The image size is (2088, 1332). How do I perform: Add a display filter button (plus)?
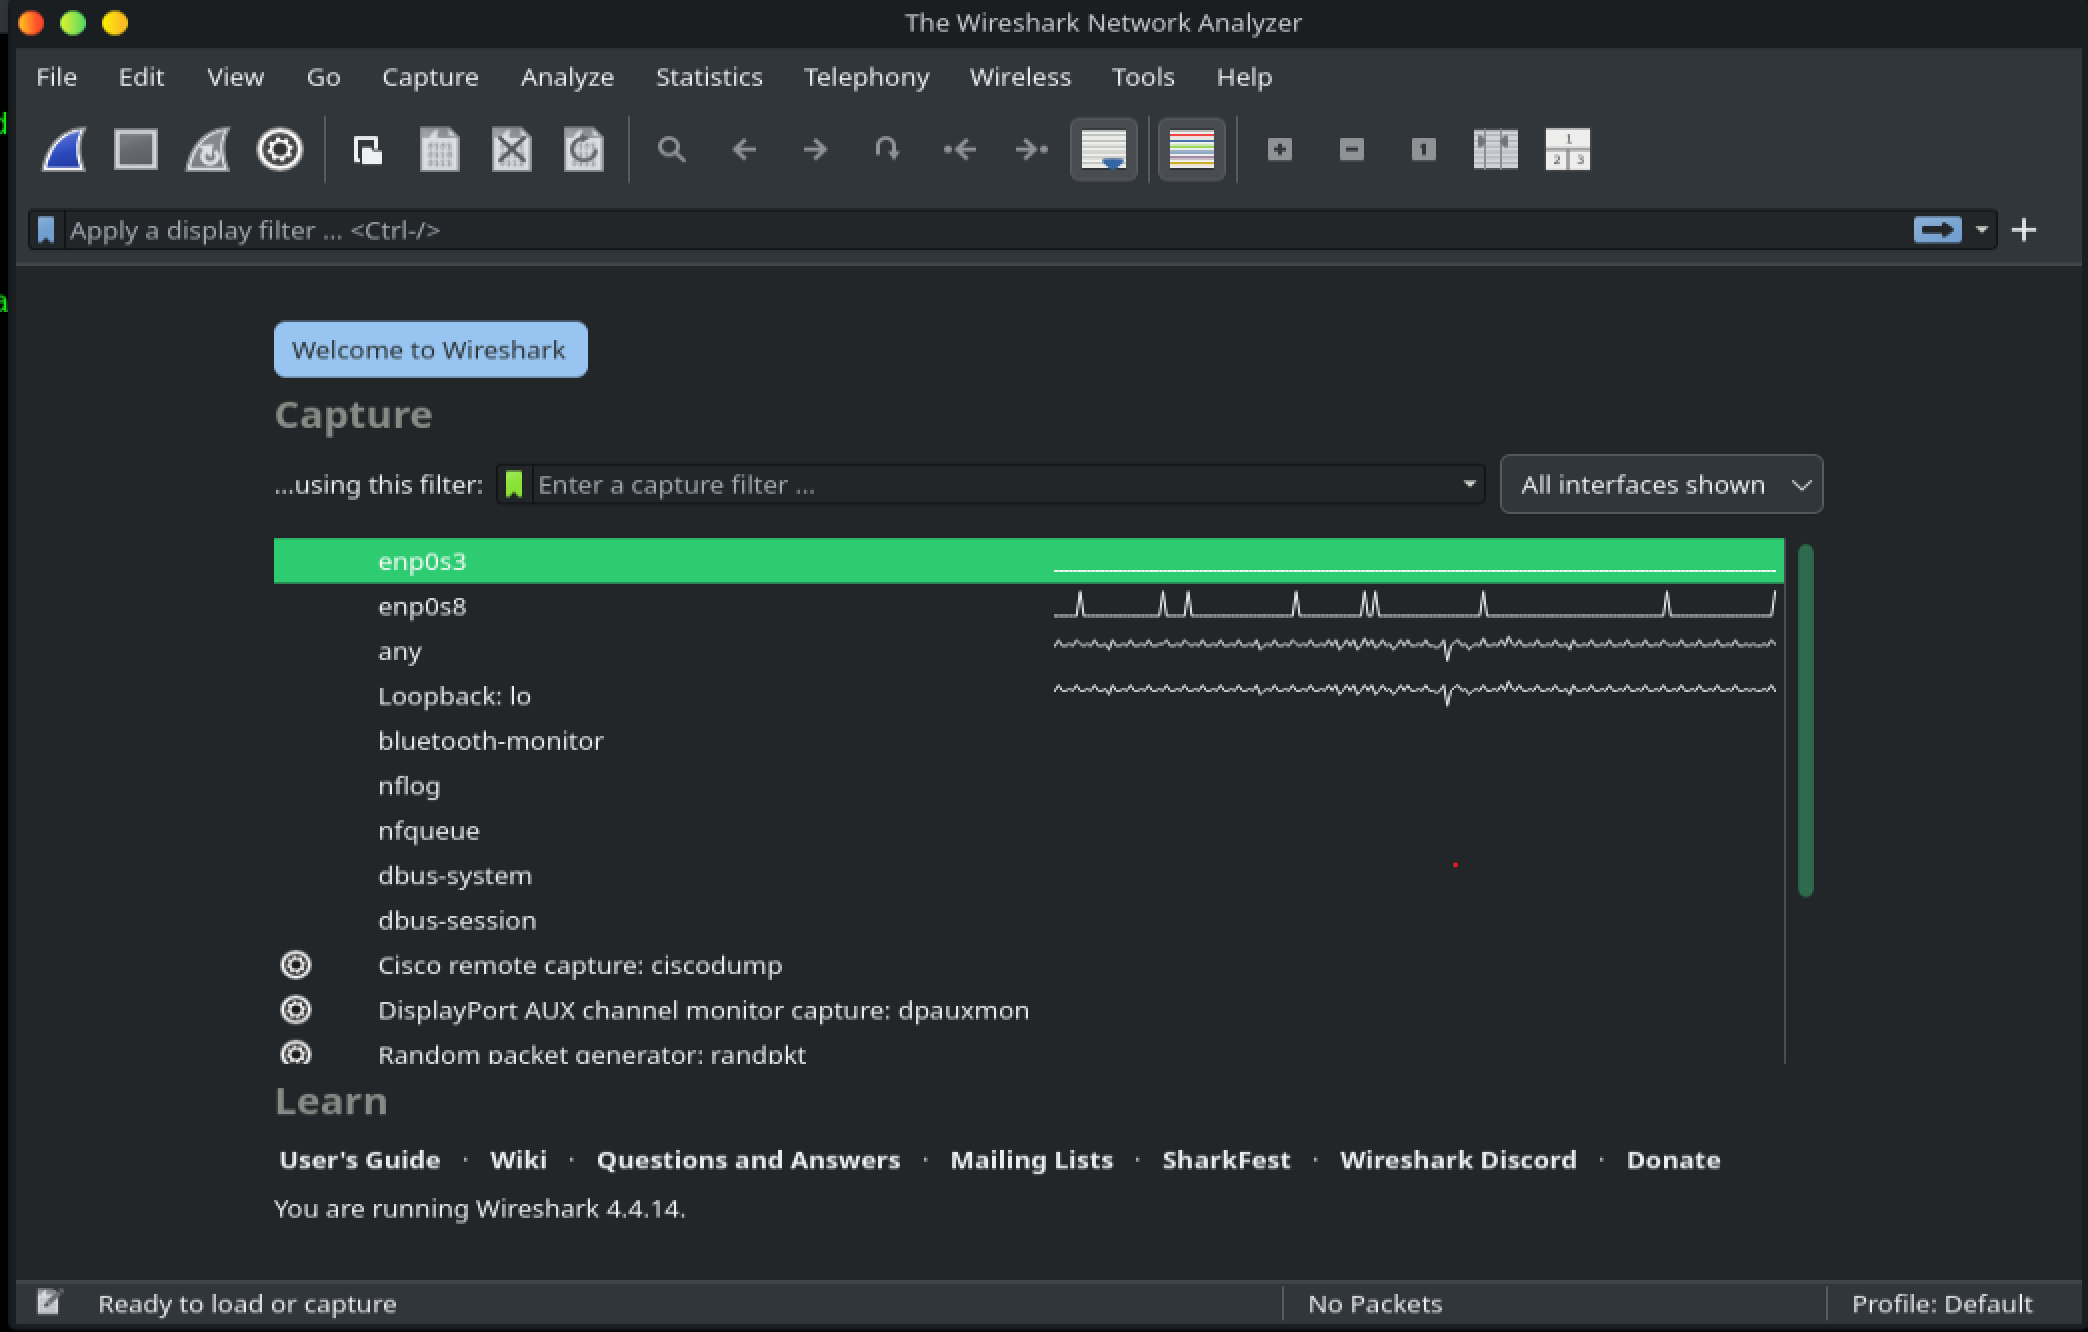pyautogui.click(x=2024, y=230)
